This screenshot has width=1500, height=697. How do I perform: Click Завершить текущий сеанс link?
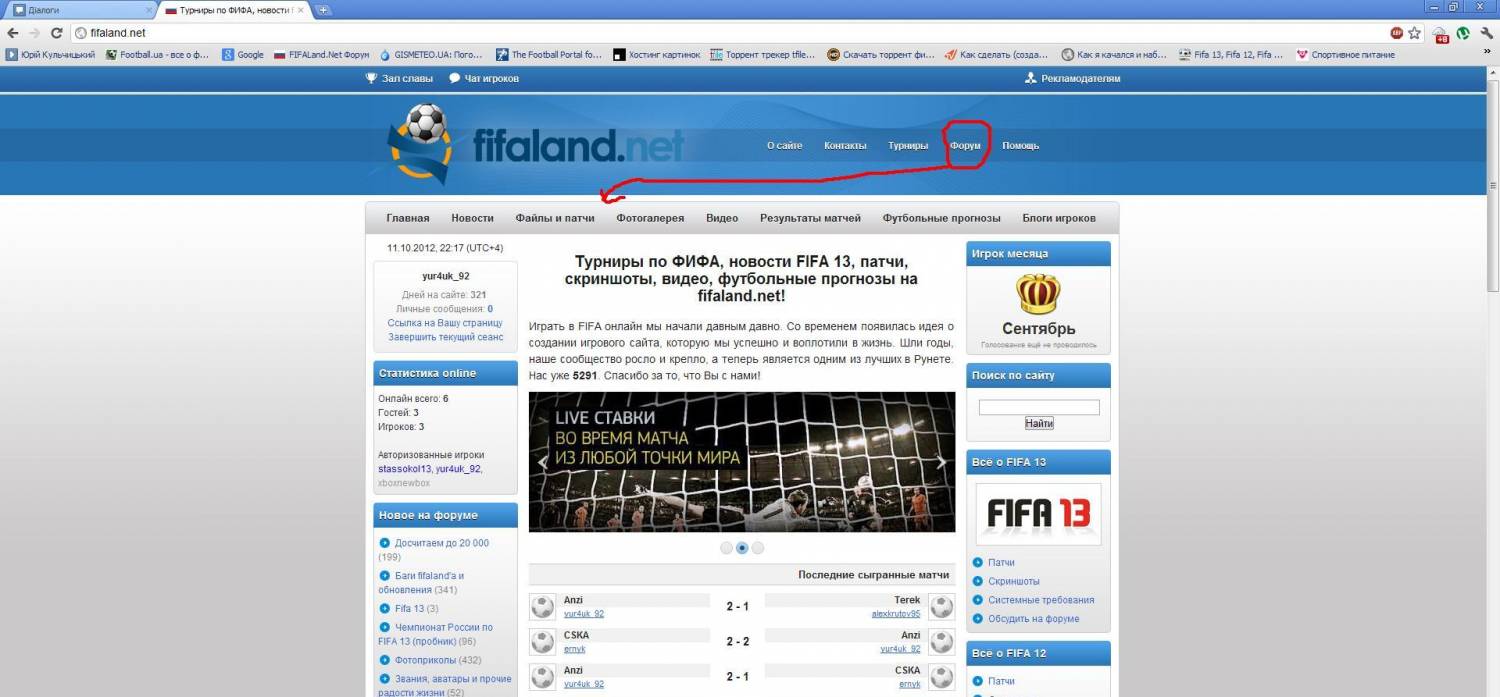click(445, 337)
